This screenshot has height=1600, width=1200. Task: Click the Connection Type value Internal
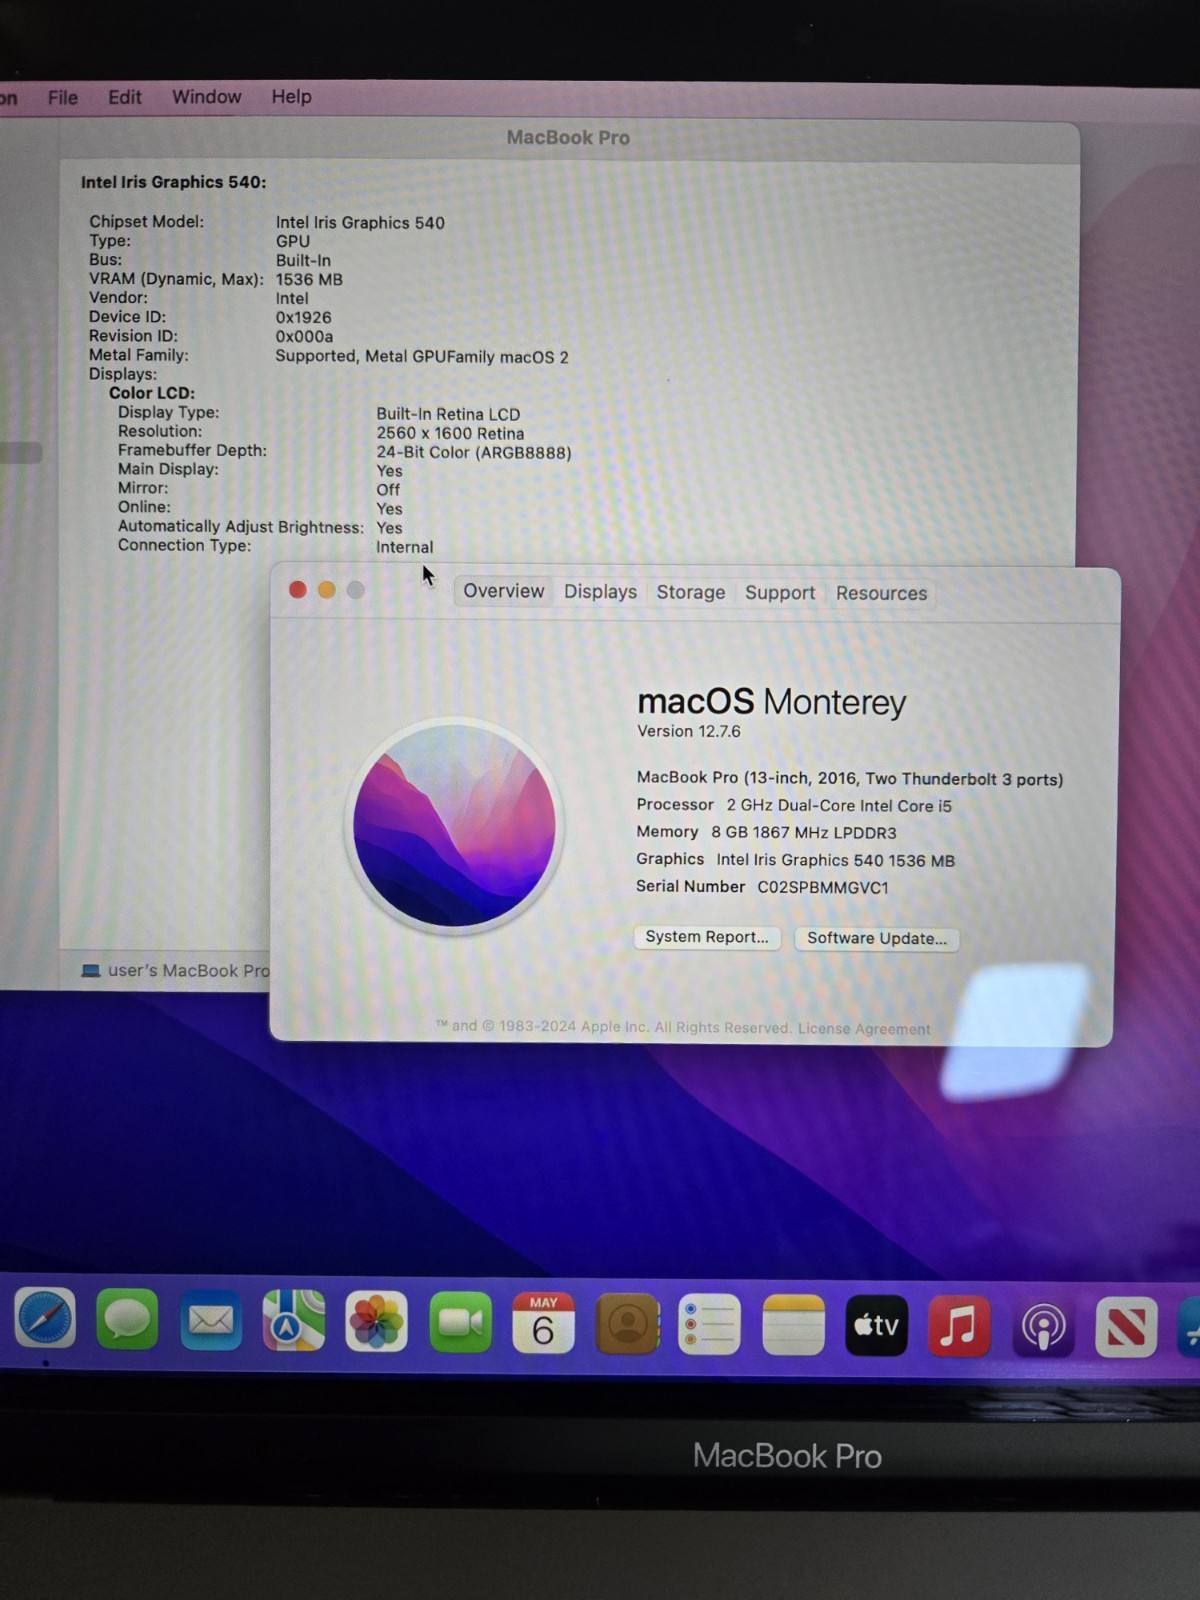404,547
